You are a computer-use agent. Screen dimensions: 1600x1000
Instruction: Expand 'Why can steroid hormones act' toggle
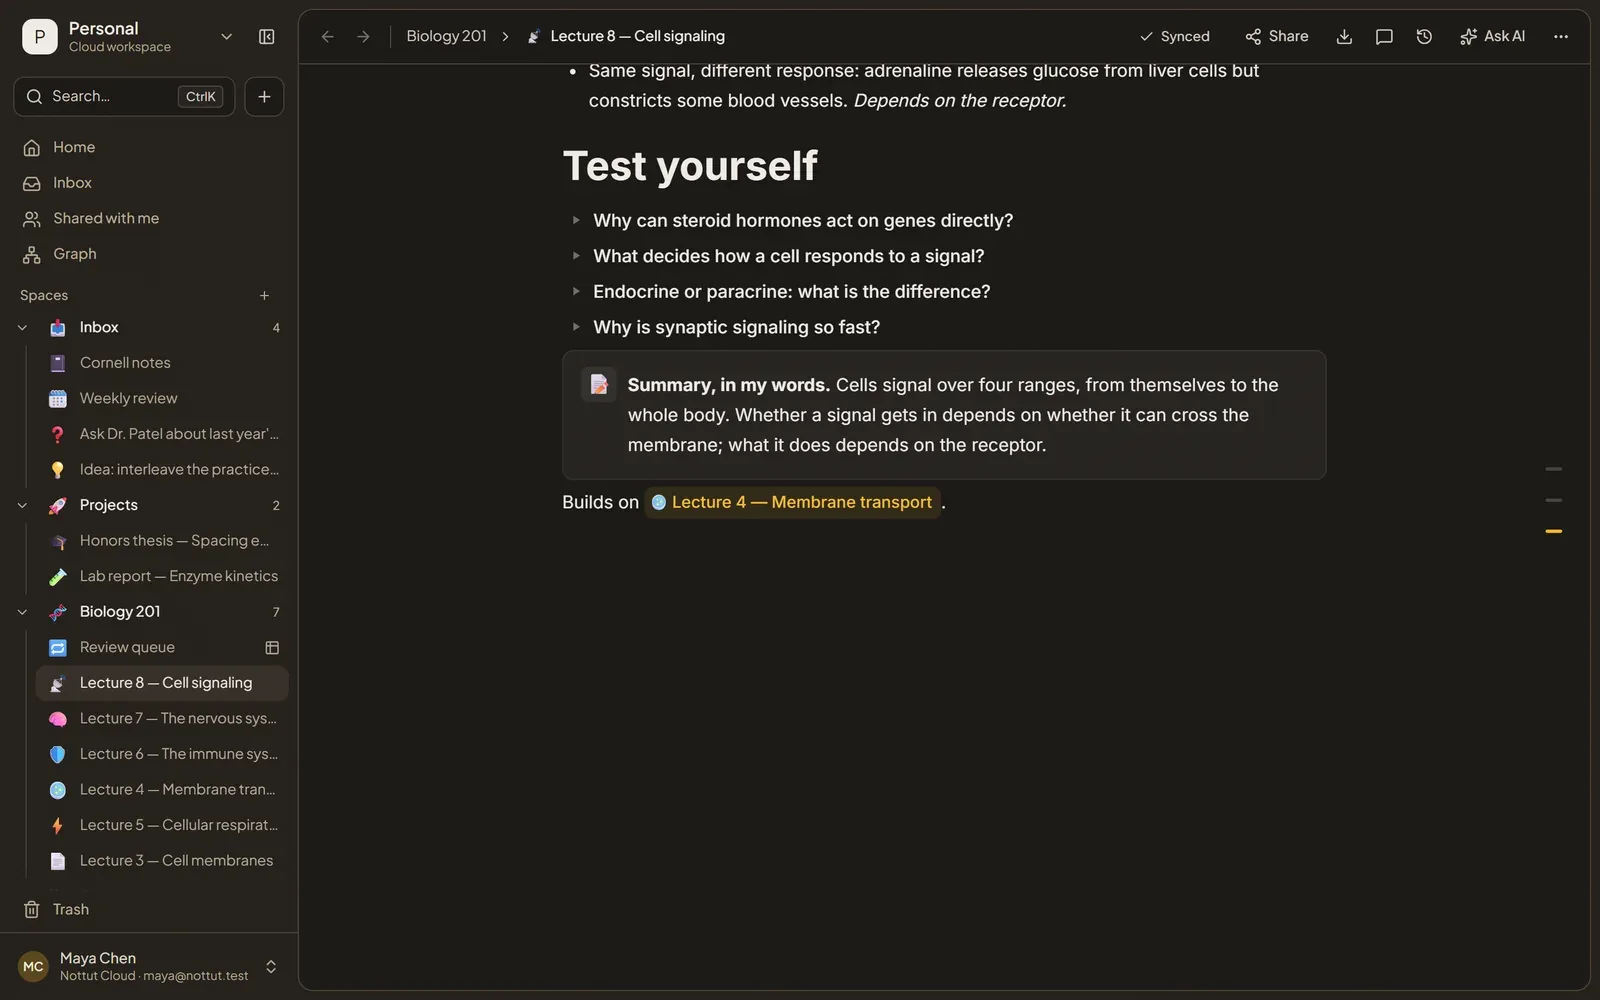(576, 220)
